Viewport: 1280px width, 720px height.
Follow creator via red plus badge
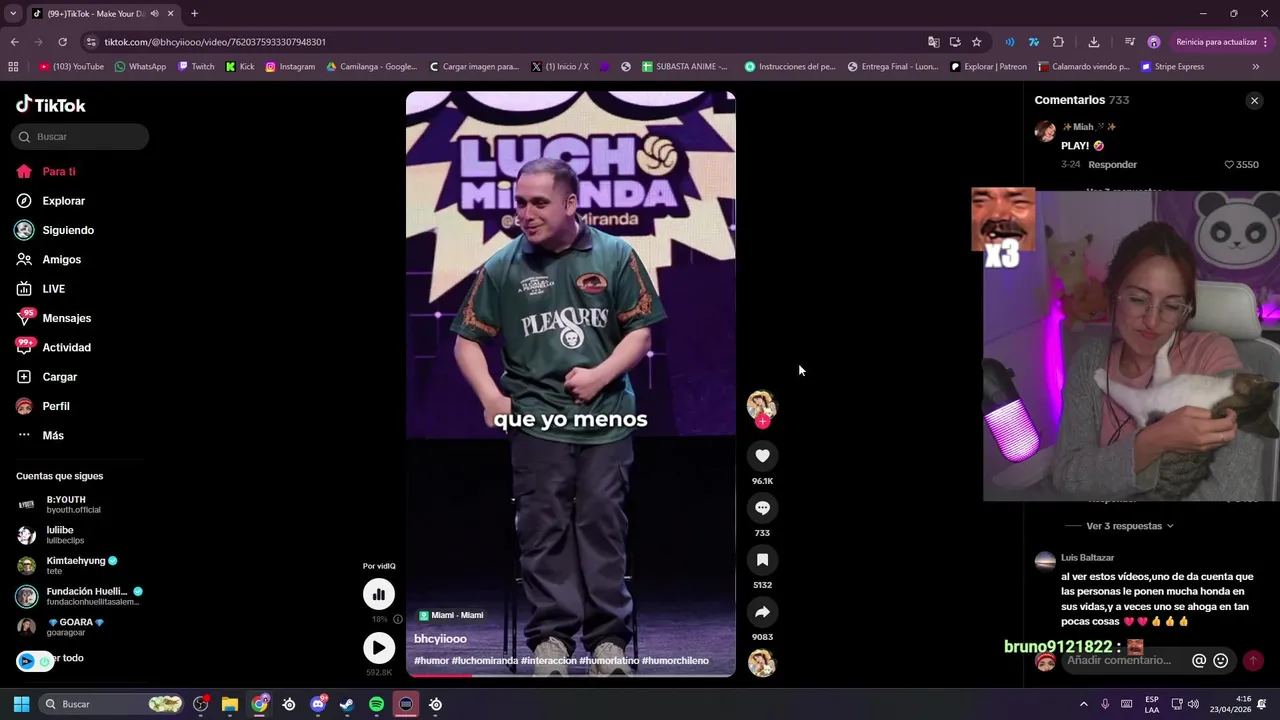pyautogui.click(x=762, y=421)
